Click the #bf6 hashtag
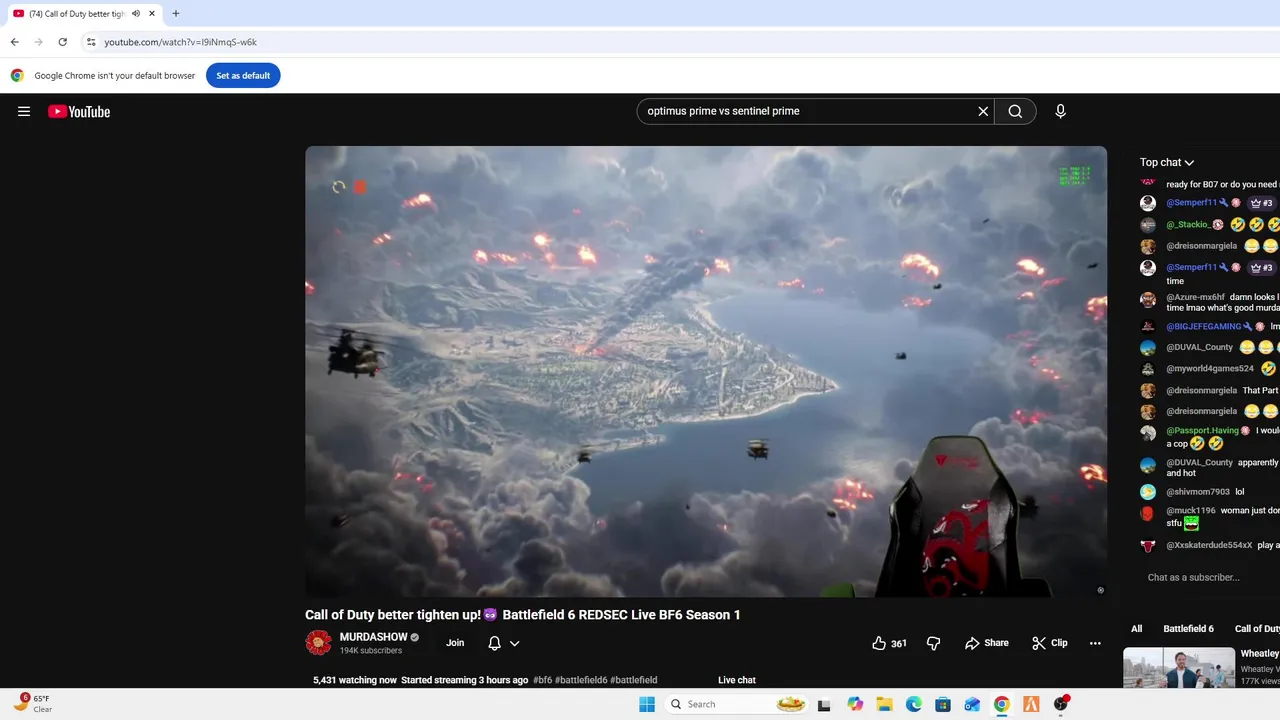Viewport: 1280px width, 720px height. pos(542,680)
